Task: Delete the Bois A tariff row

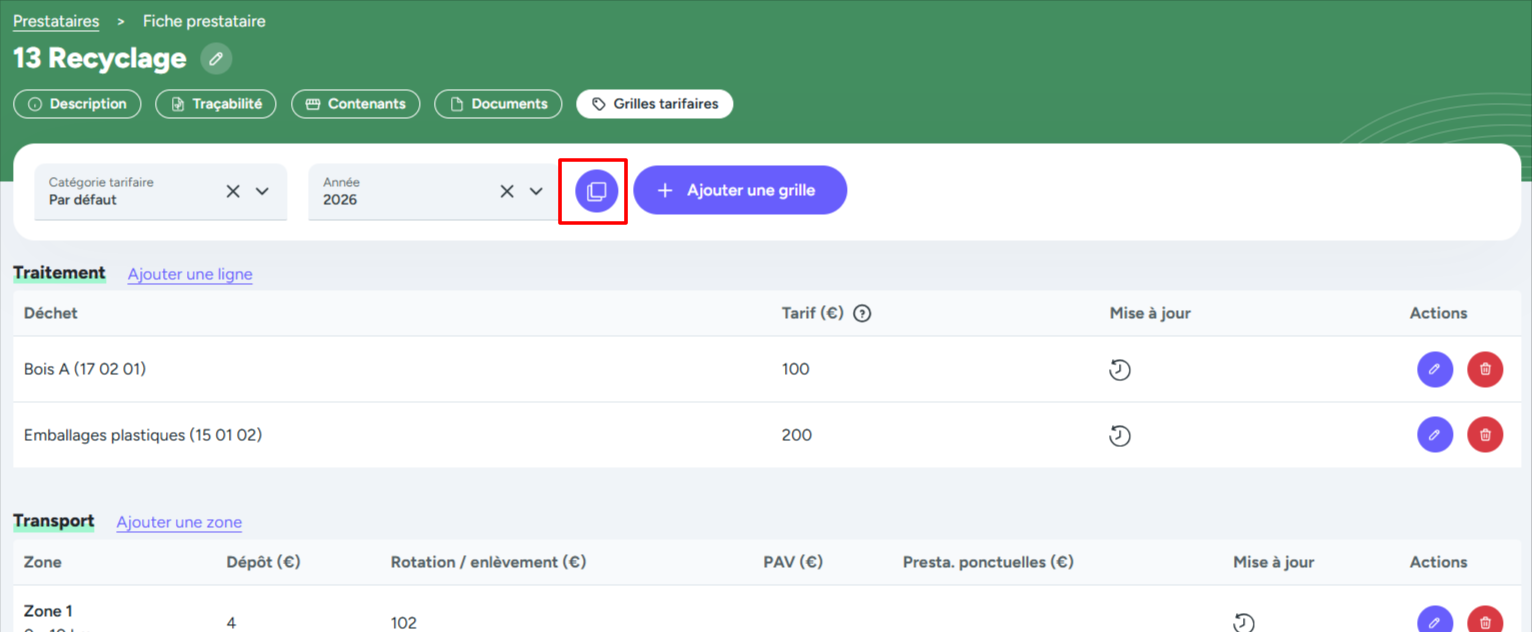Action: 1484,369
